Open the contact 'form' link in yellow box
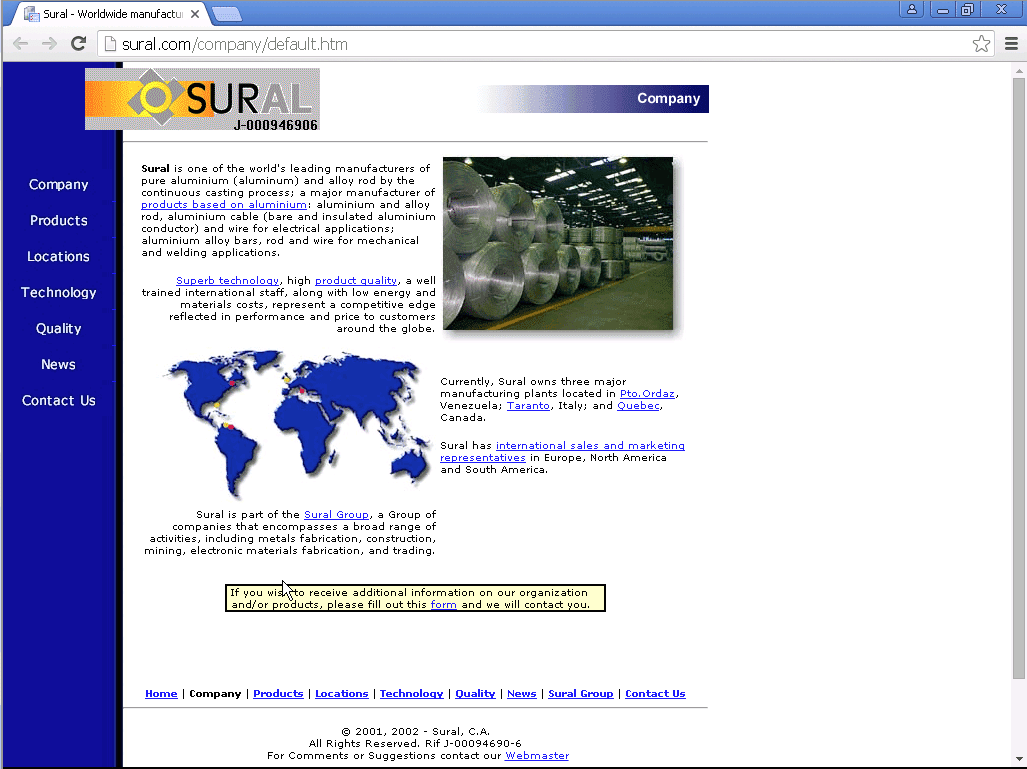 443,605
